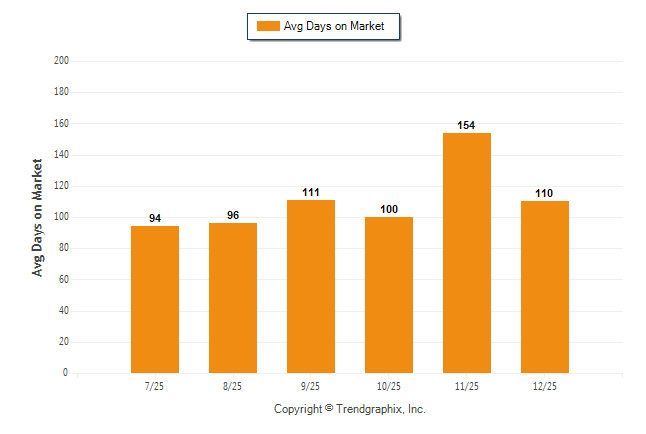Select the 100 value label above 10/25
This screenshot has height=434, width=646.
(389, 209)
